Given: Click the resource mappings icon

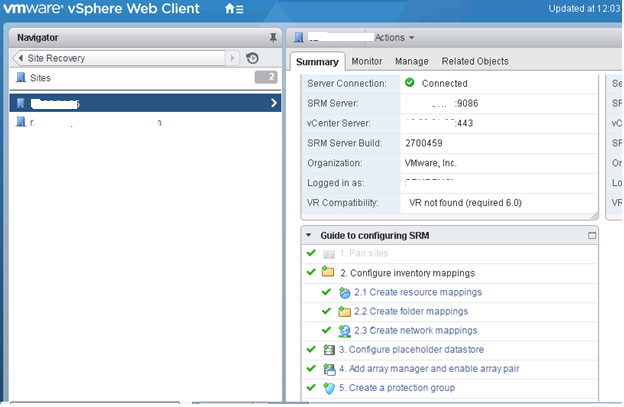Looking at the screenshot, I should 344,292.
